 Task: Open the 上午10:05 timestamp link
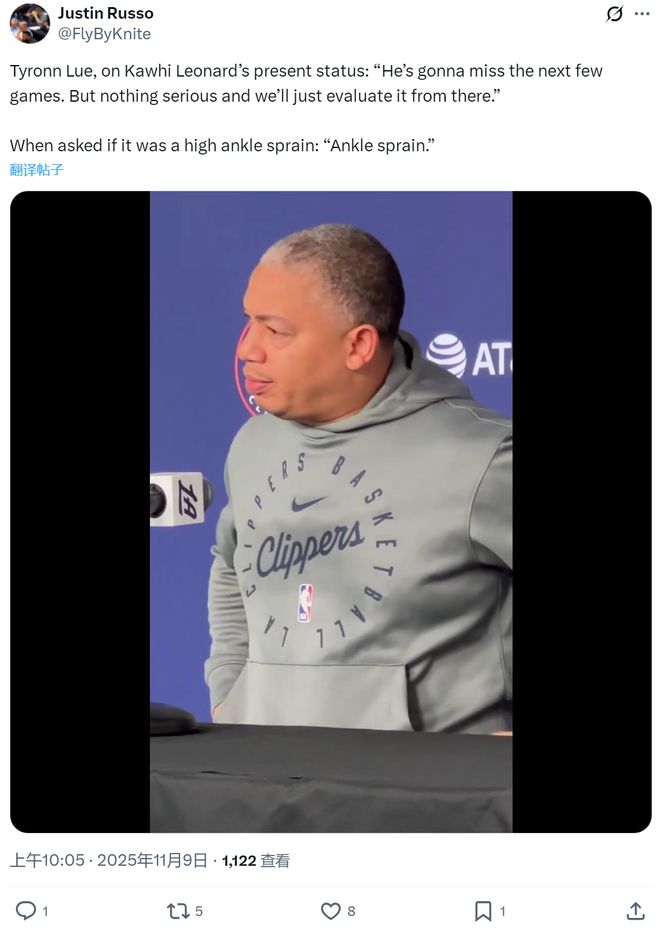click(47, 860)
